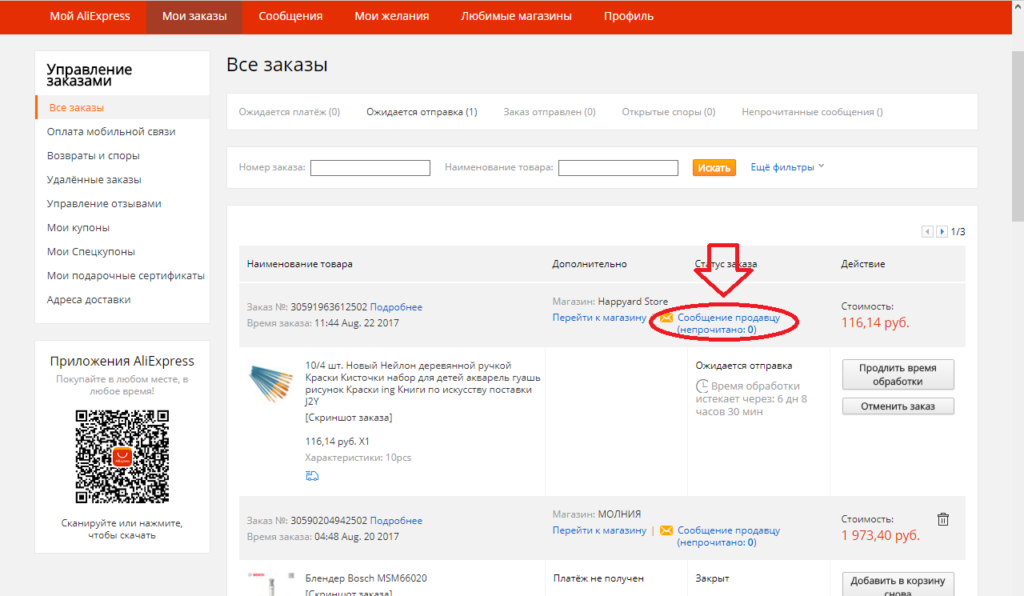Switch to Ожидается отправка (1) tab
Viewport: 1024px width, 596px height.
[421, 112]
